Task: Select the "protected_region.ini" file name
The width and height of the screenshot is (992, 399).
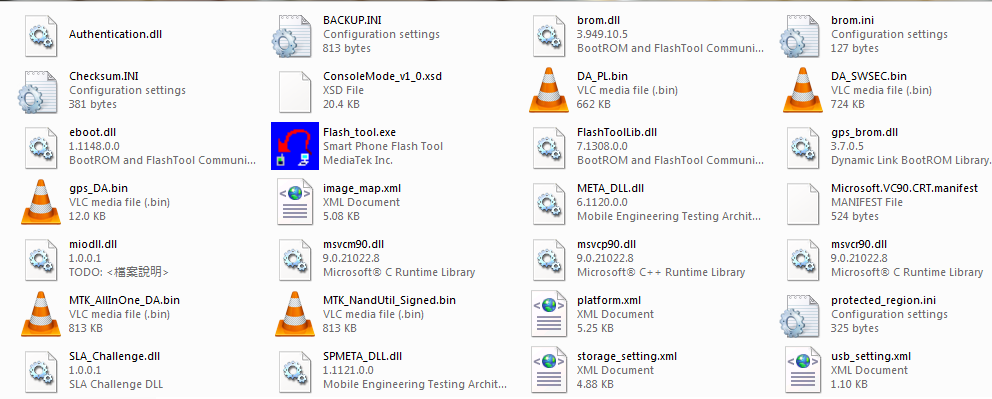Action: coord(883,300)
